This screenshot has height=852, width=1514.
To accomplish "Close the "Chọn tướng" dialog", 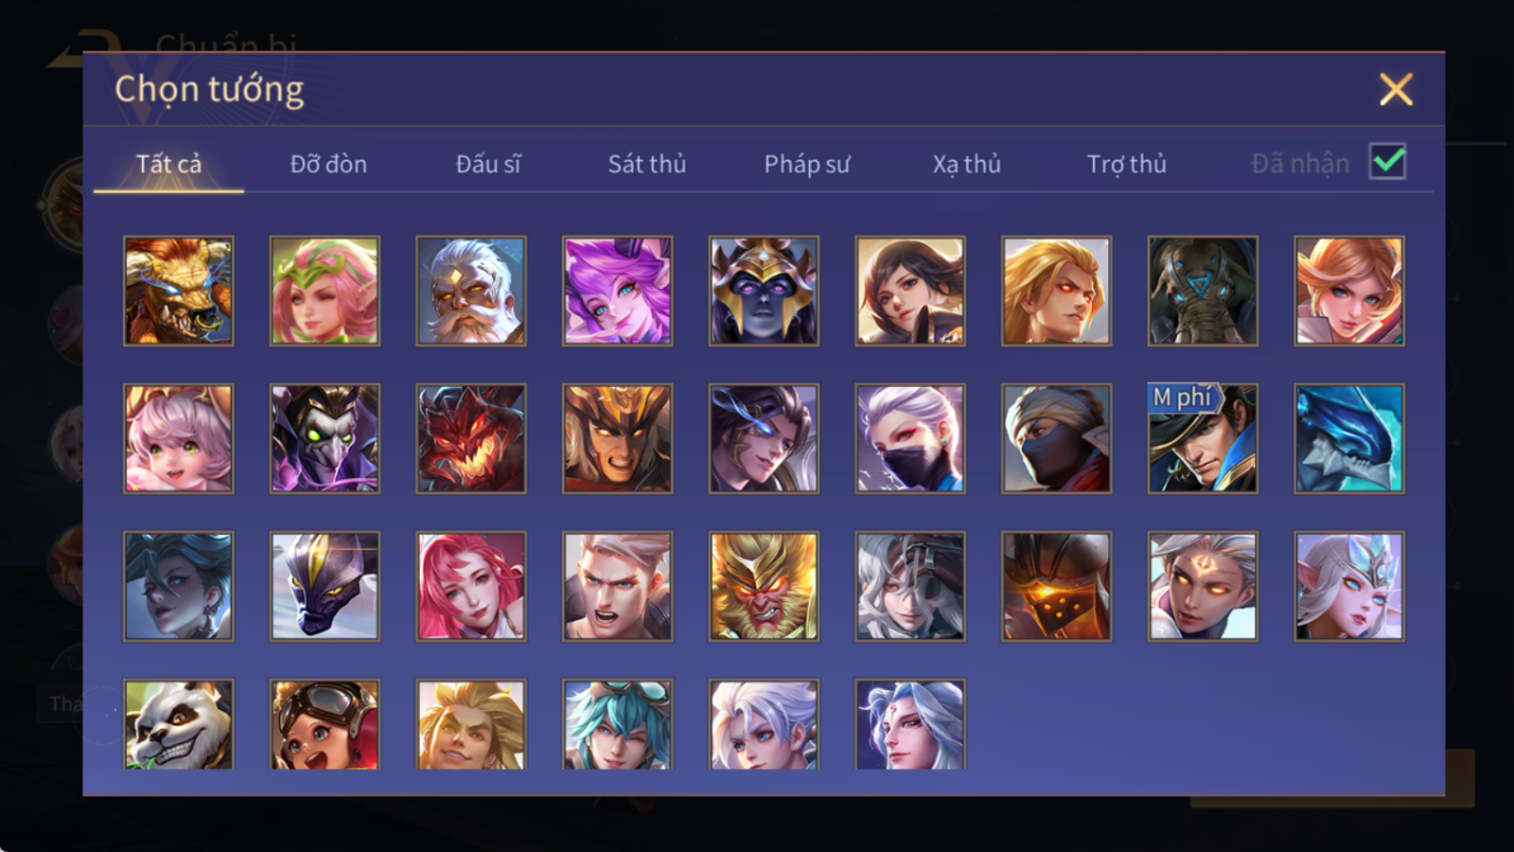I will click(x=1396, y=90).
